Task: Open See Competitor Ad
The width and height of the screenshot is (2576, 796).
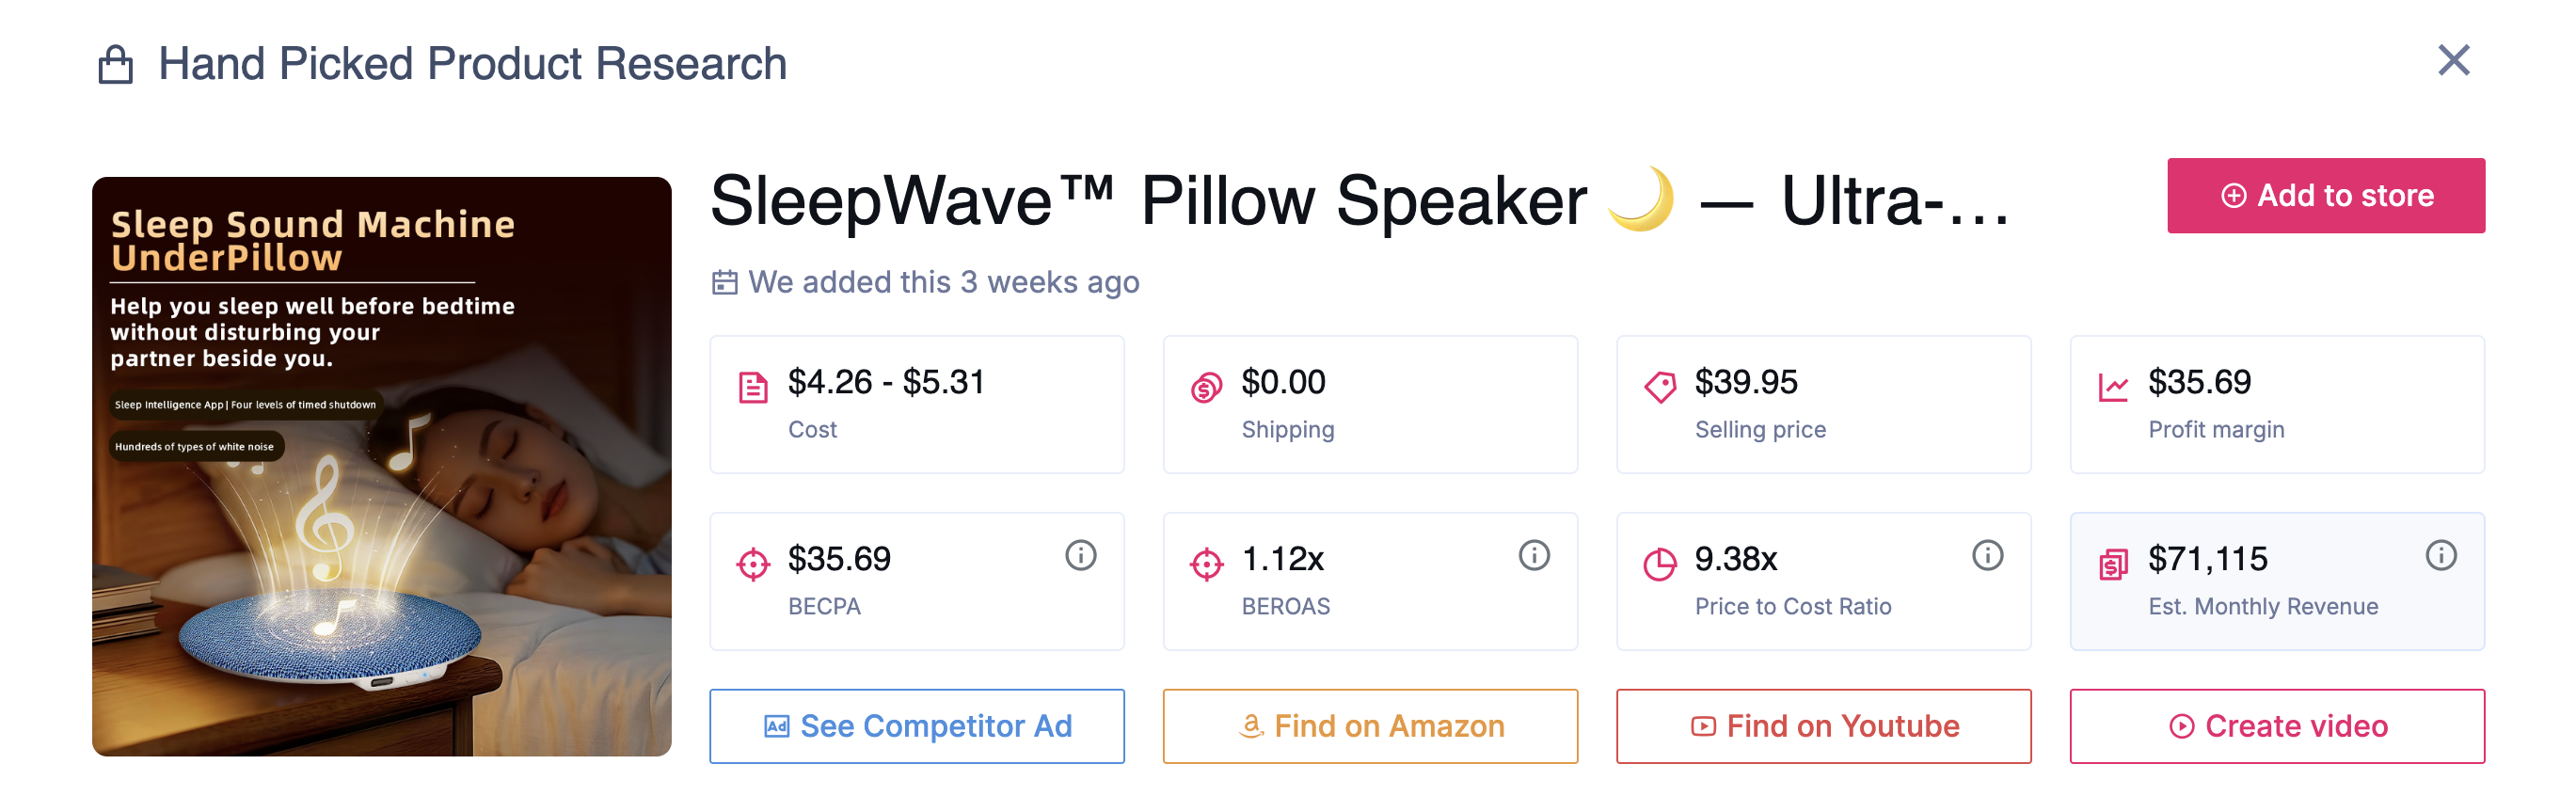Action: click(916, 726)
